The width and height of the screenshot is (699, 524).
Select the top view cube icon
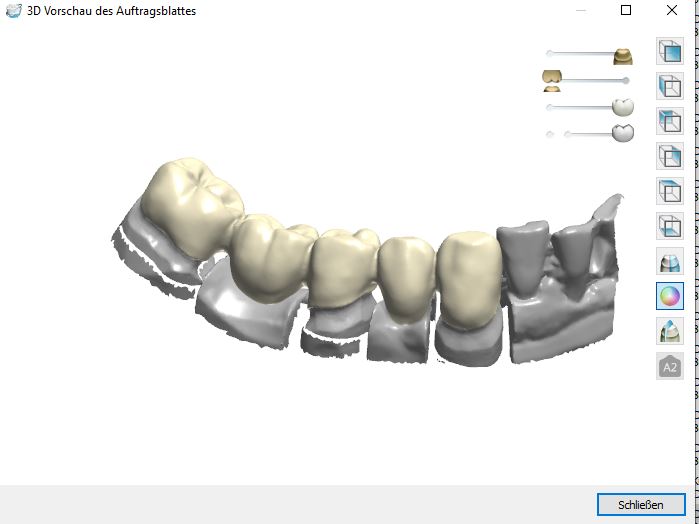tap(670, 191)
